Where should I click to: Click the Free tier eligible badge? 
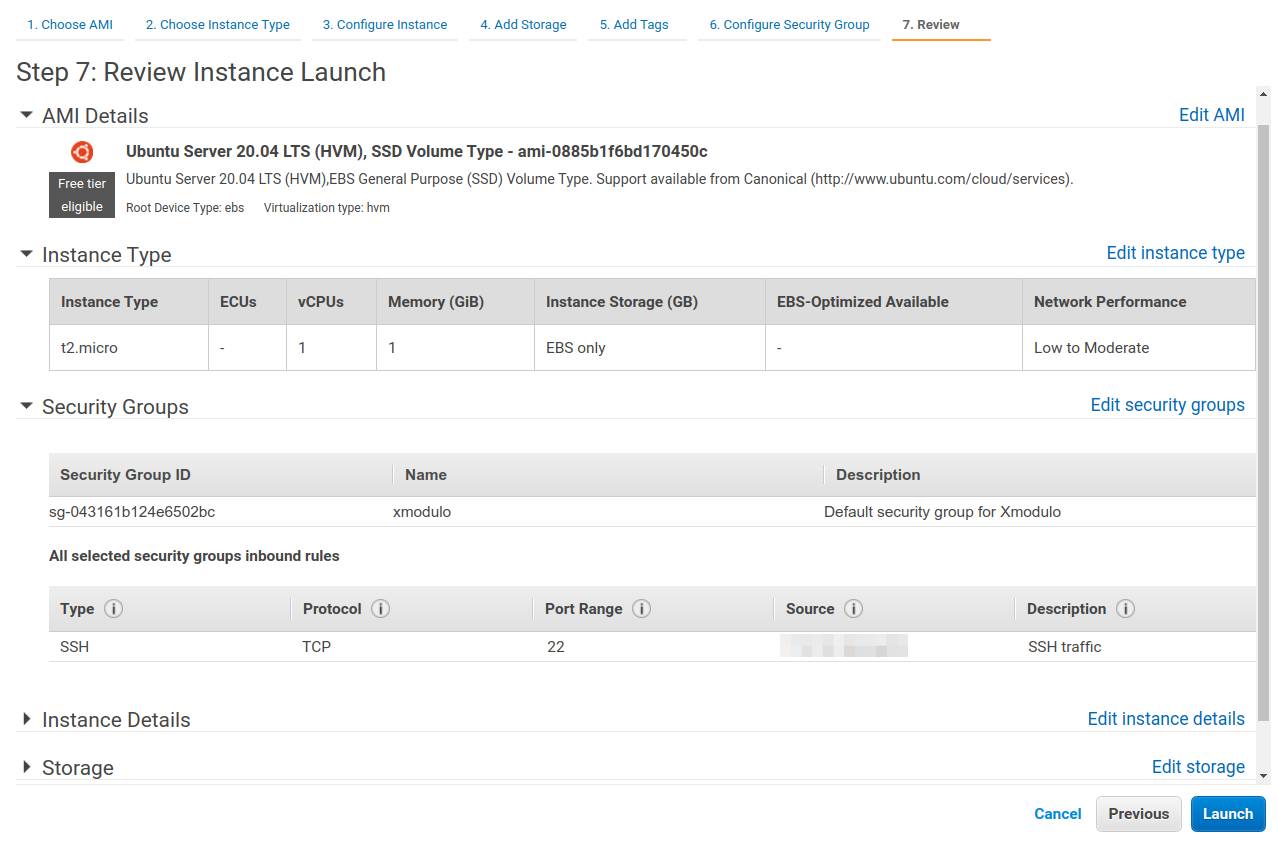[x=82, y=195]
